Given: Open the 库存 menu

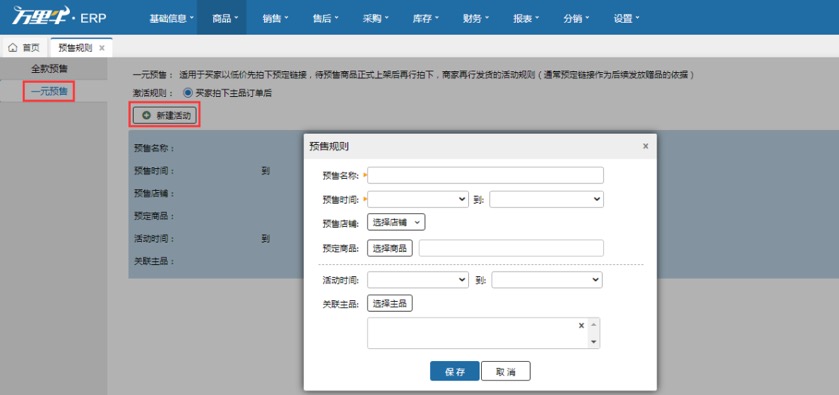Looking at the screenshot, I should point(425,18).
